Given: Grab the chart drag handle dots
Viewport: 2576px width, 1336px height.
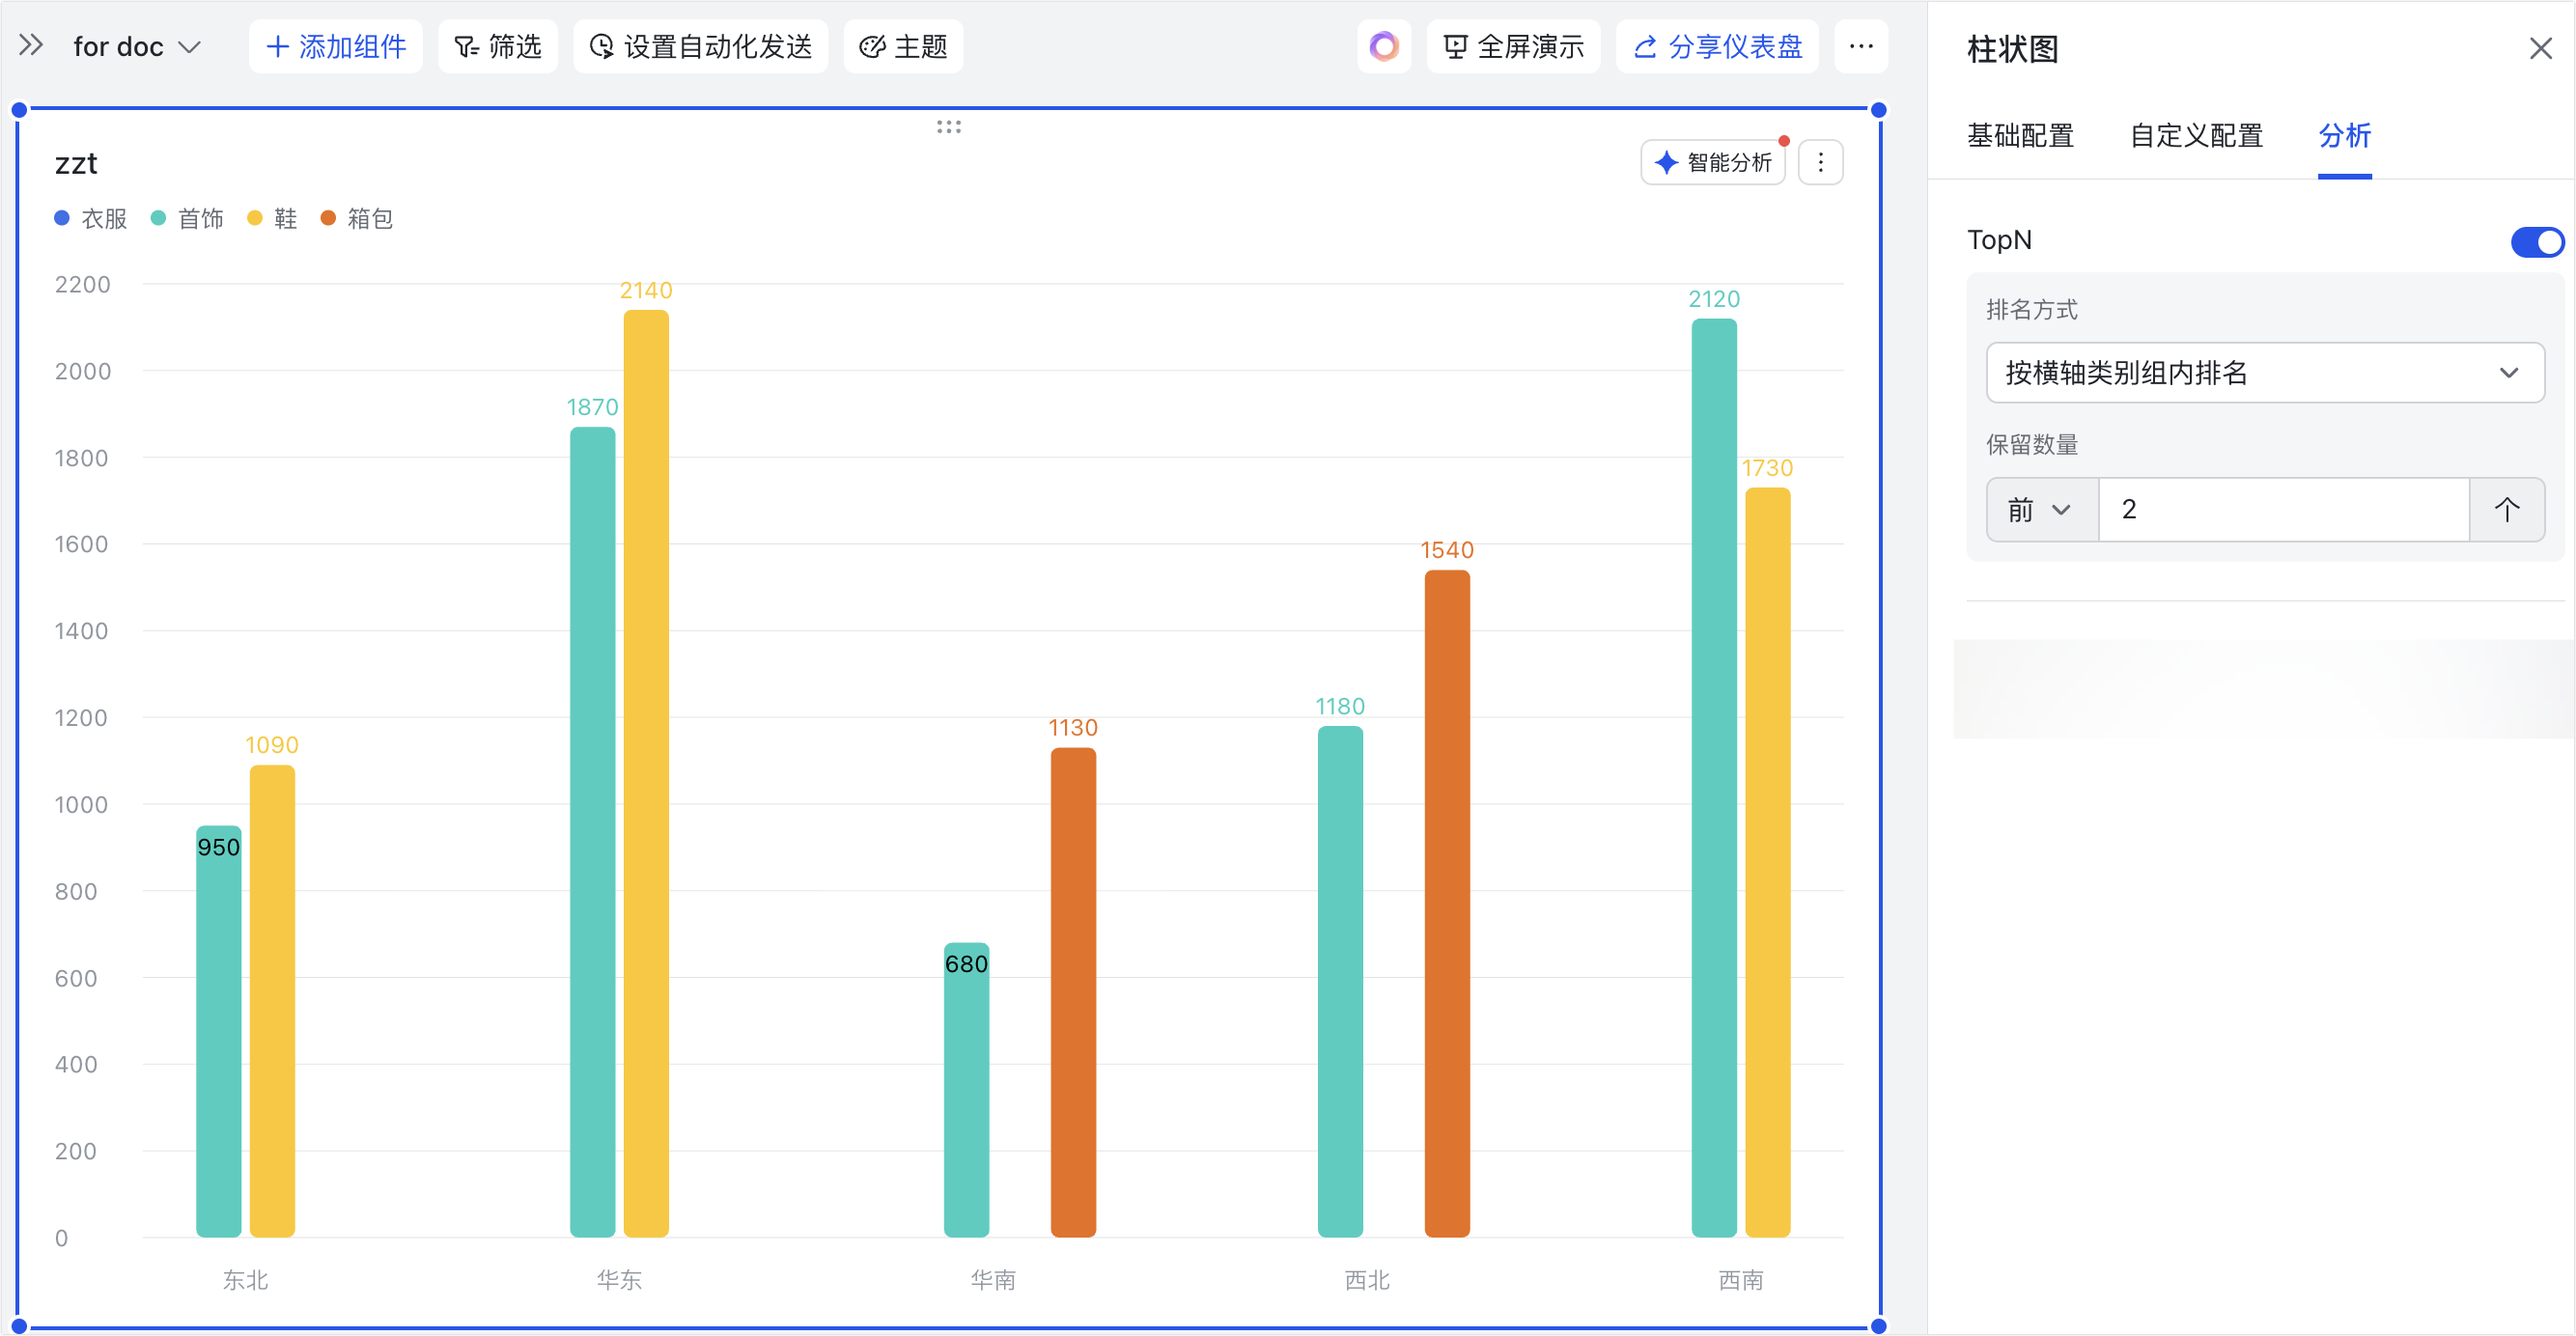Looking at the screenshot, I should (x=948, y=127).
